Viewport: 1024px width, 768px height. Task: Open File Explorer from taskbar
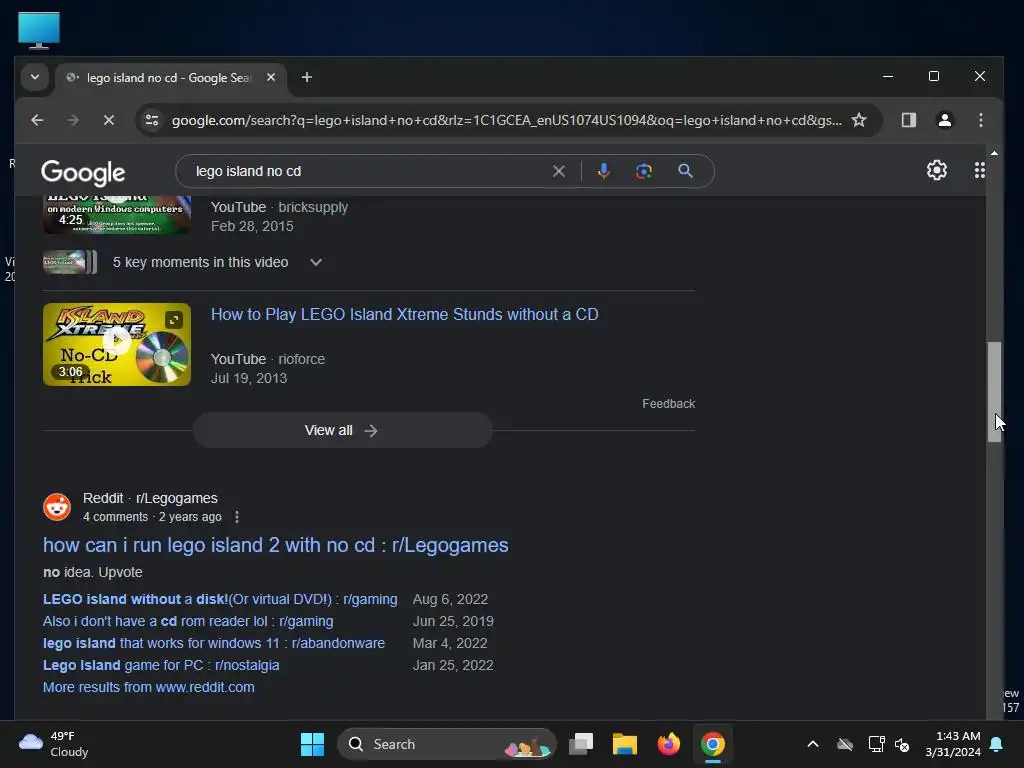[x=624, y=744]
